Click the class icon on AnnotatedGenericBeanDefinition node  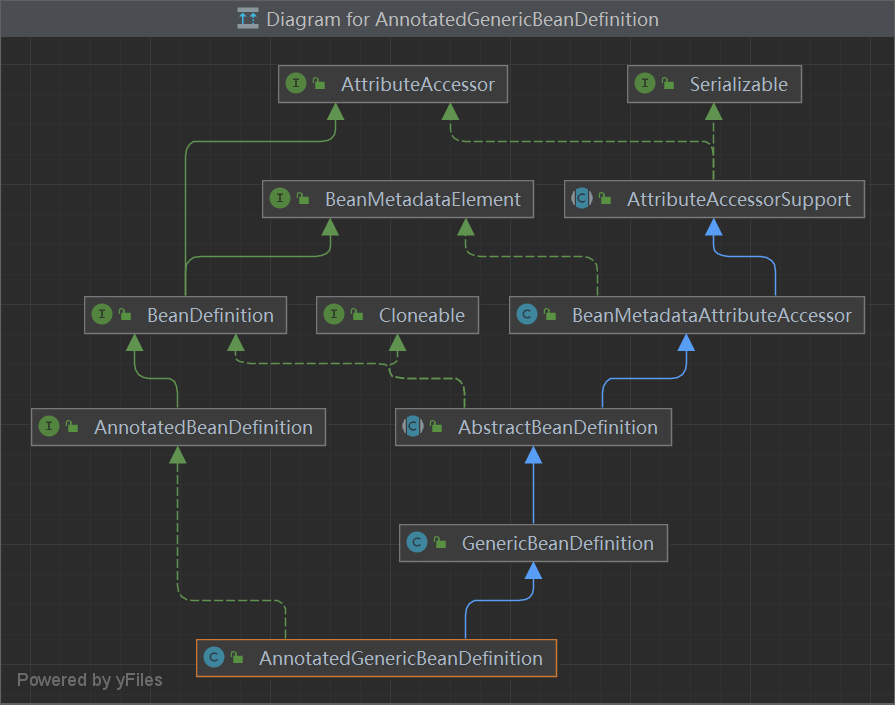click(x=213, y=657)
